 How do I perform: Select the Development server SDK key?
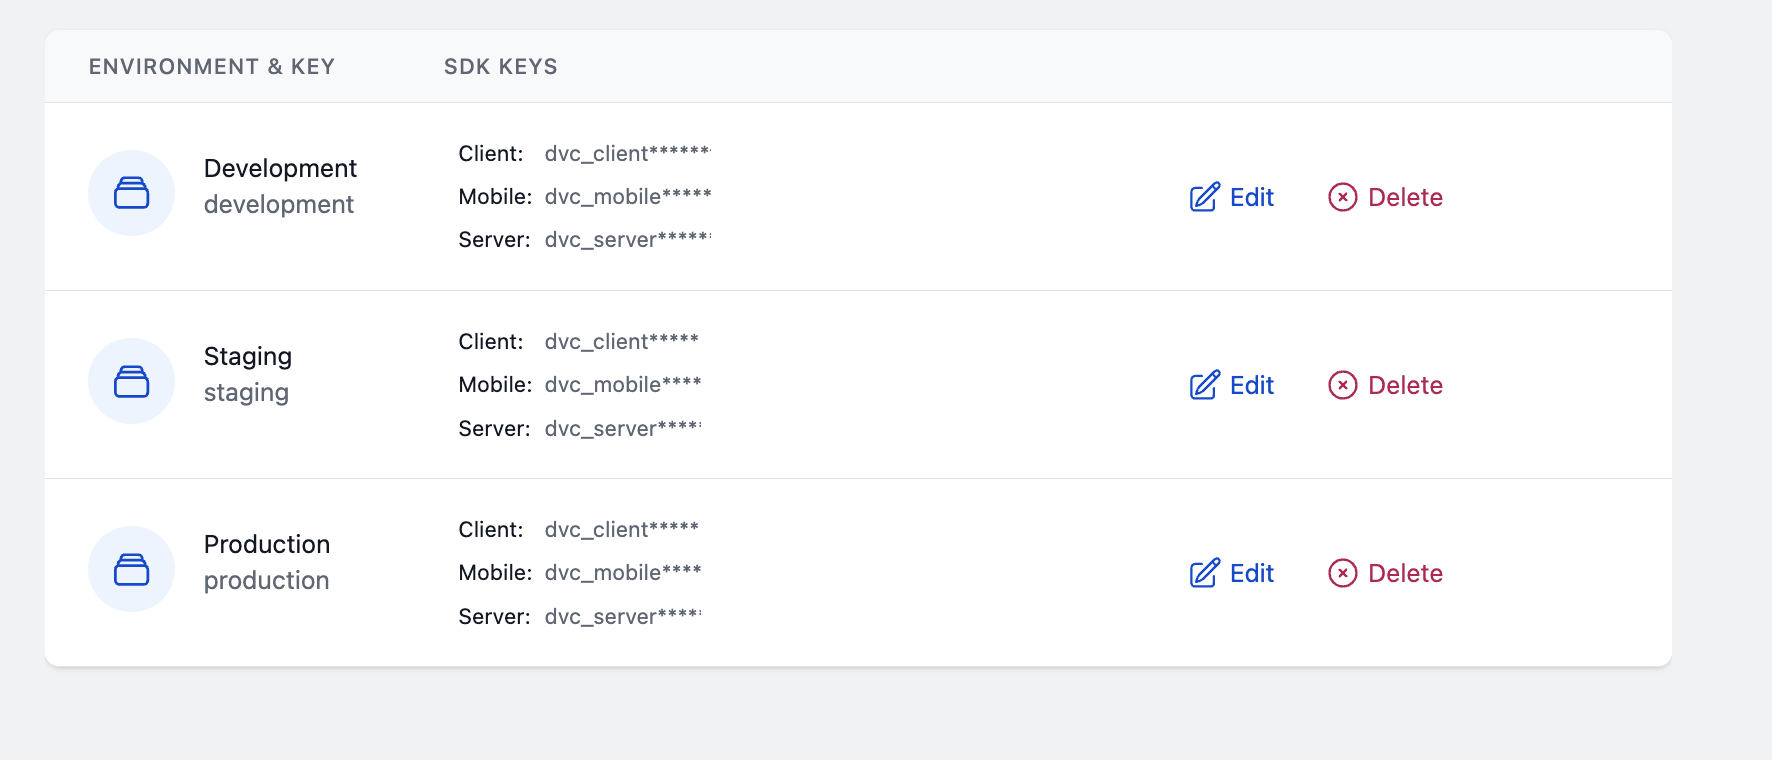pos(627,240)
